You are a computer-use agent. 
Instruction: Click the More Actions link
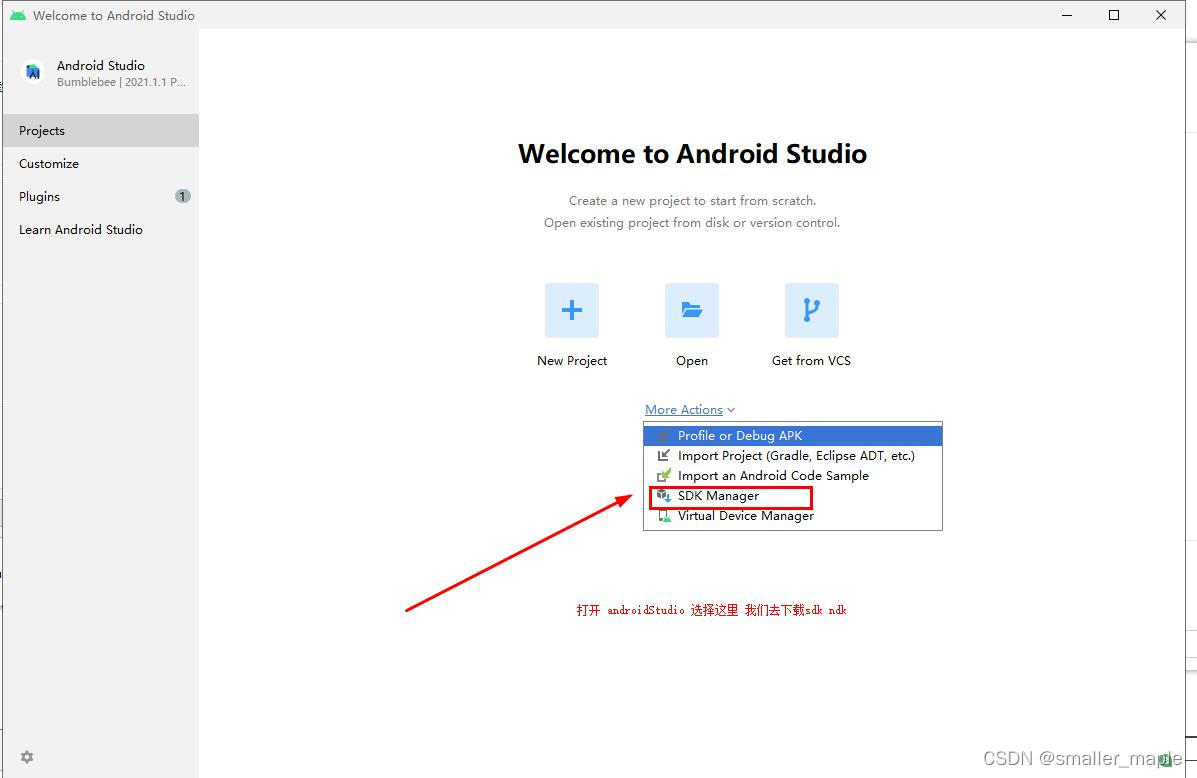[x=684, y=410]
